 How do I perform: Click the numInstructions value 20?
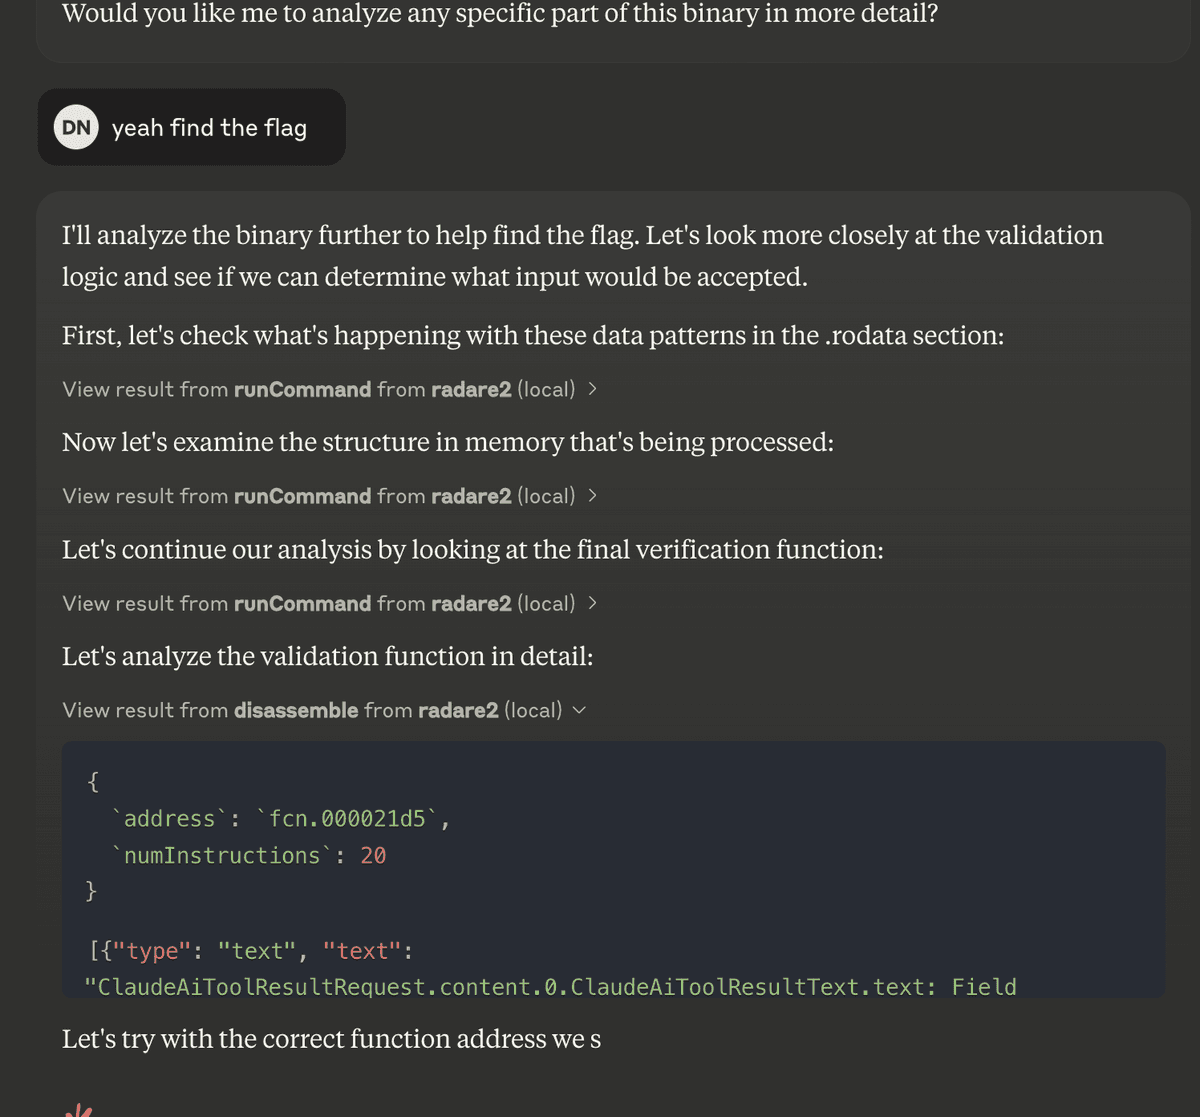(x=373, y=855)
